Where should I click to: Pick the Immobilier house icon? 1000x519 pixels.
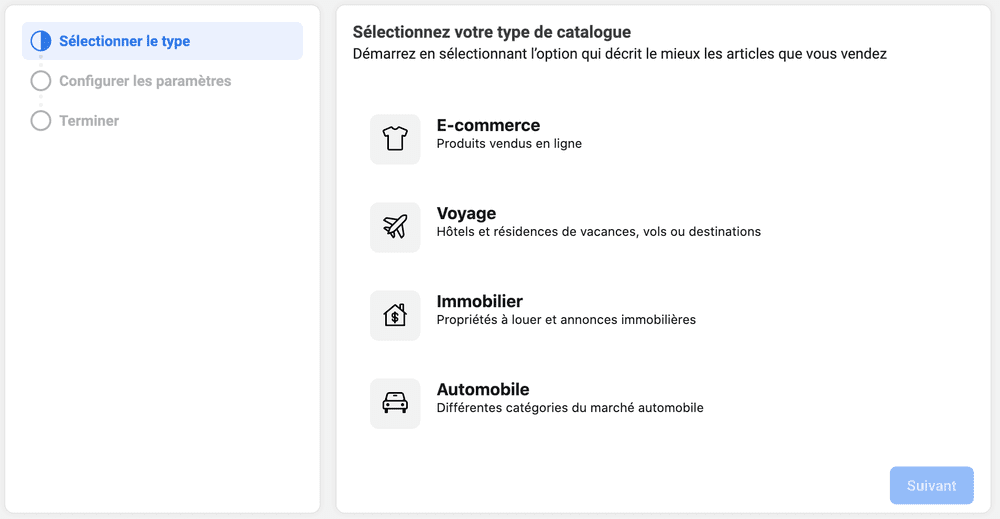click(395, 315)
